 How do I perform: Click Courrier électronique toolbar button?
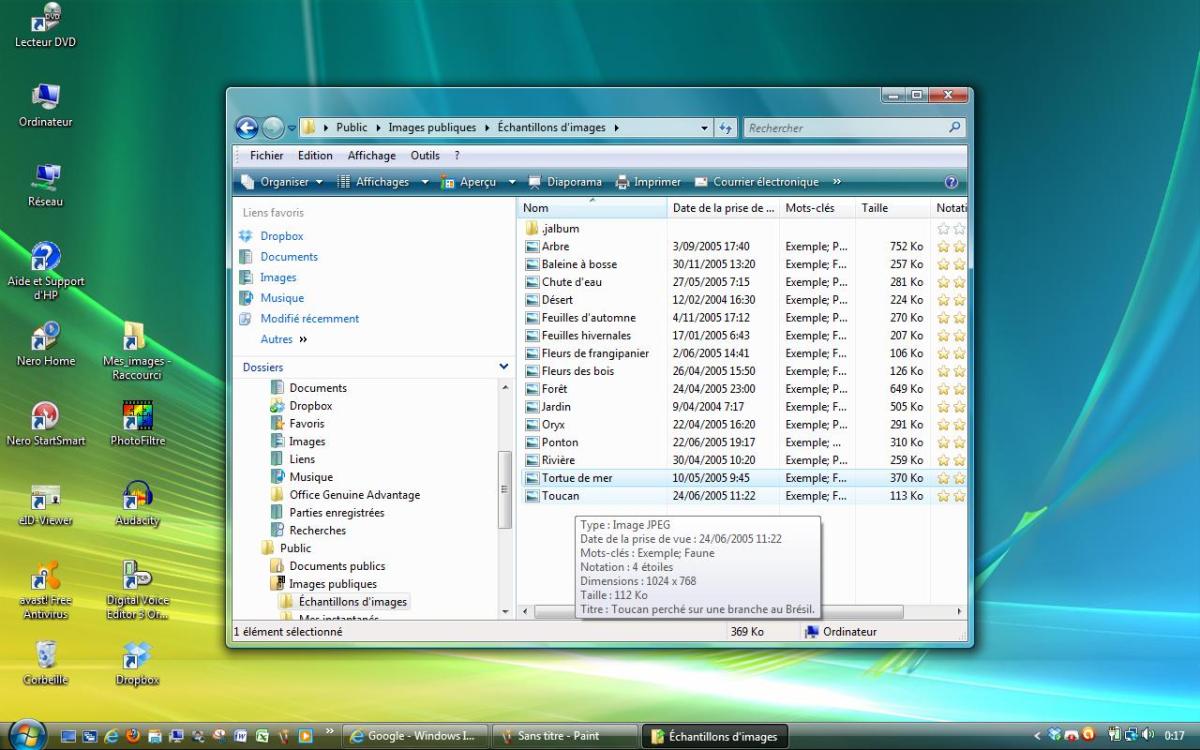(756, 182)
